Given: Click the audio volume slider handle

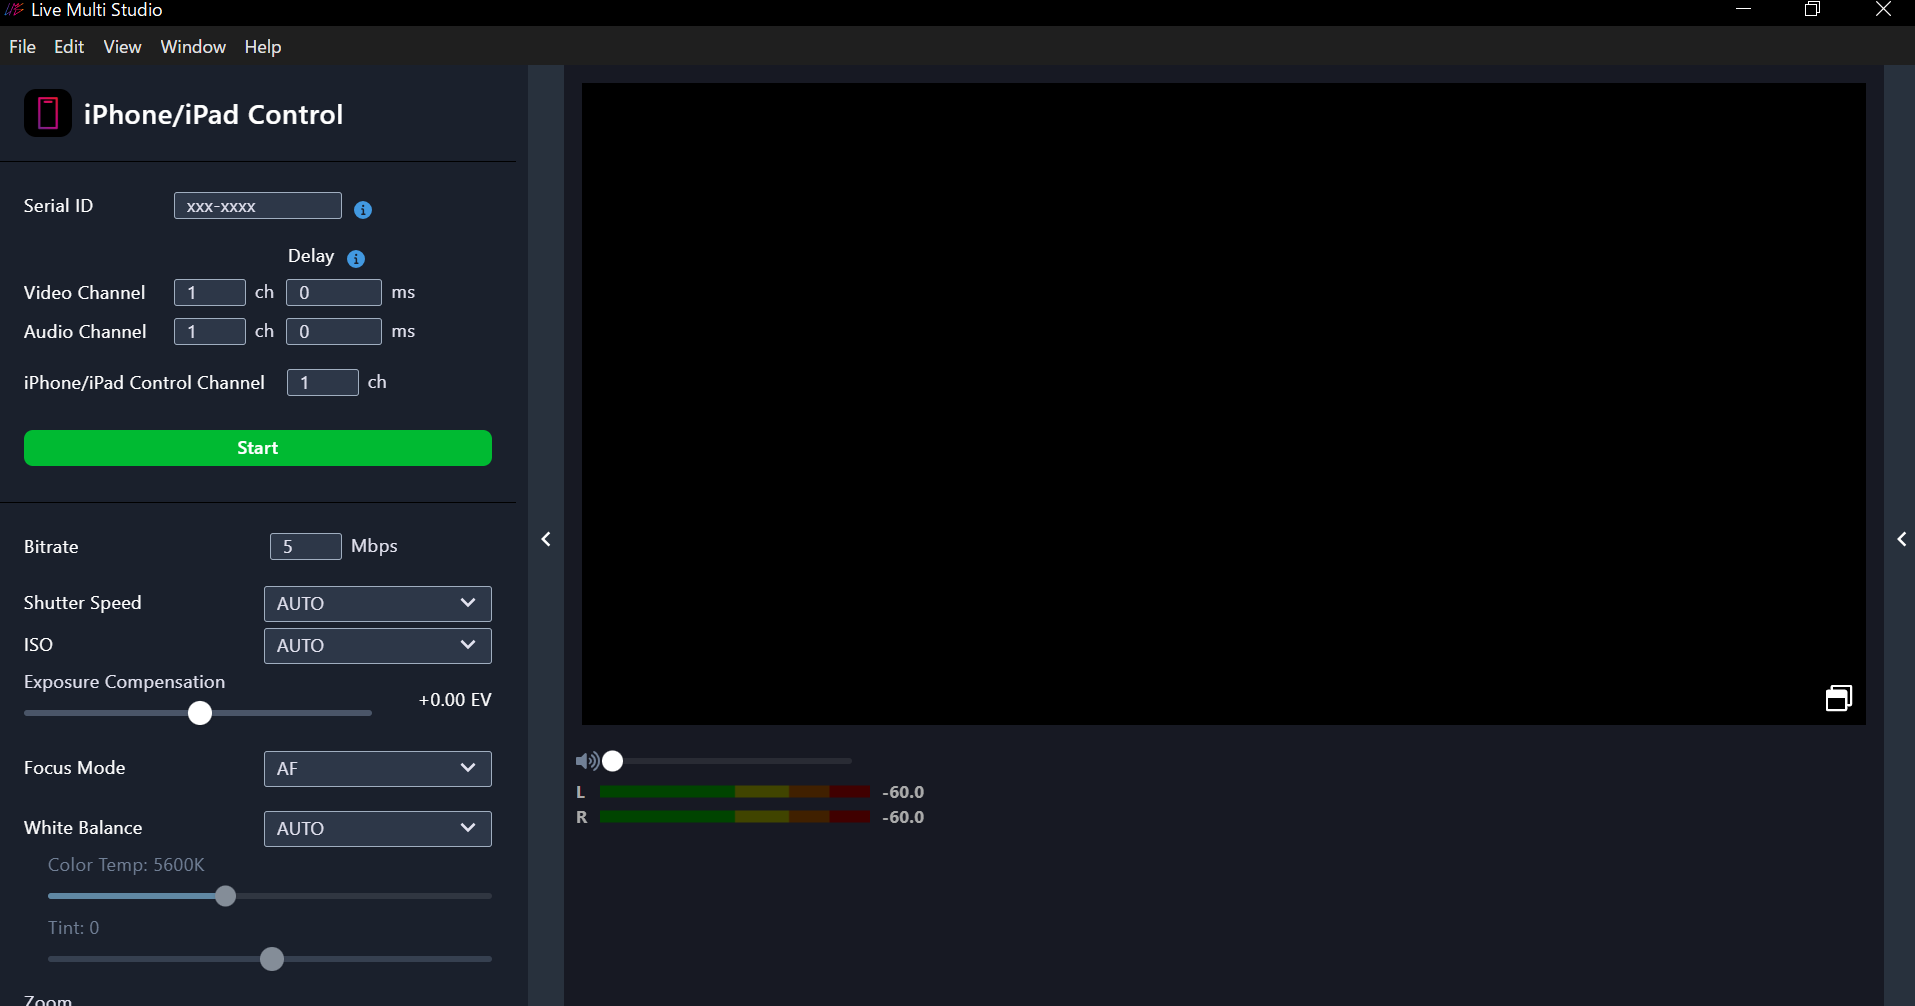Looking at the screenshot, I should (613, 761).
